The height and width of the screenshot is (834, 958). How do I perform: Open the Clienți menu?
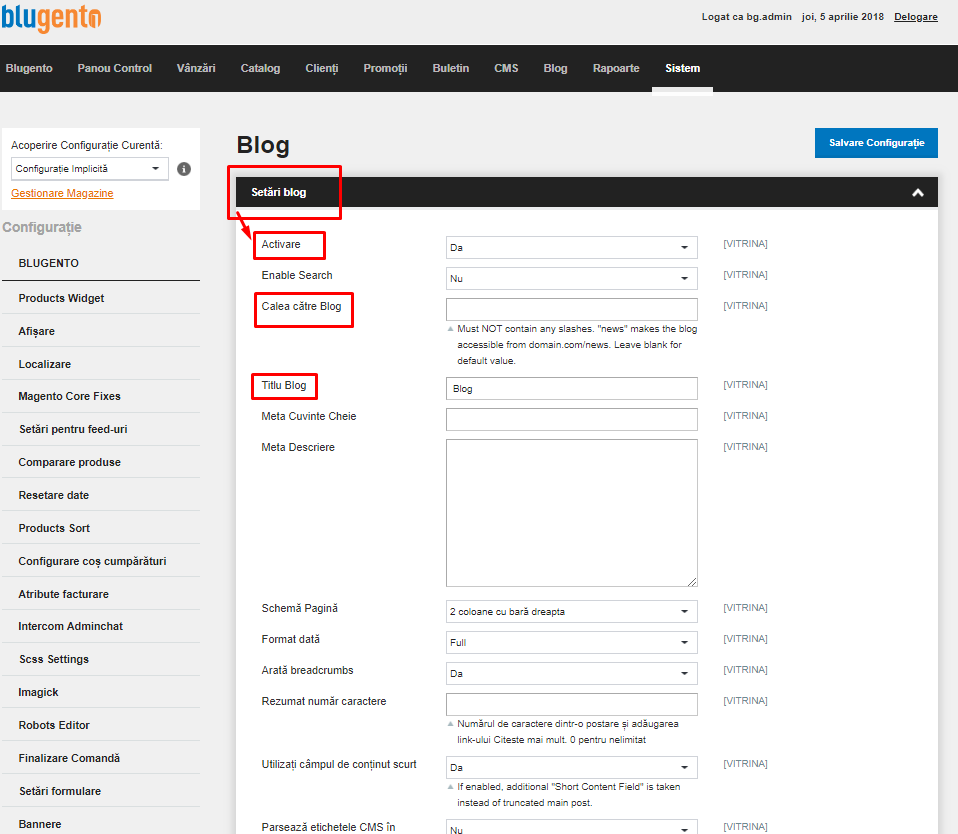coord(322,68)
